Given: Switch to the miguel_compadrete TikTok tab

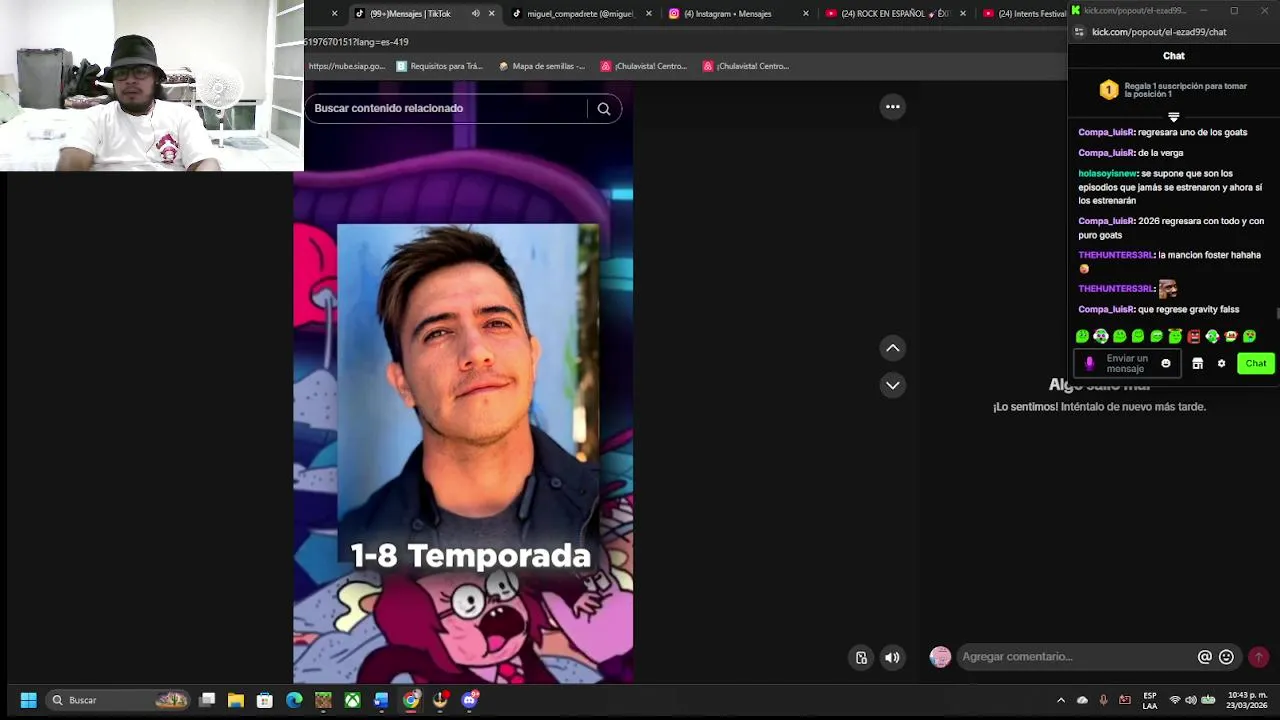Looking at the screenshot, I should point(580,14).
